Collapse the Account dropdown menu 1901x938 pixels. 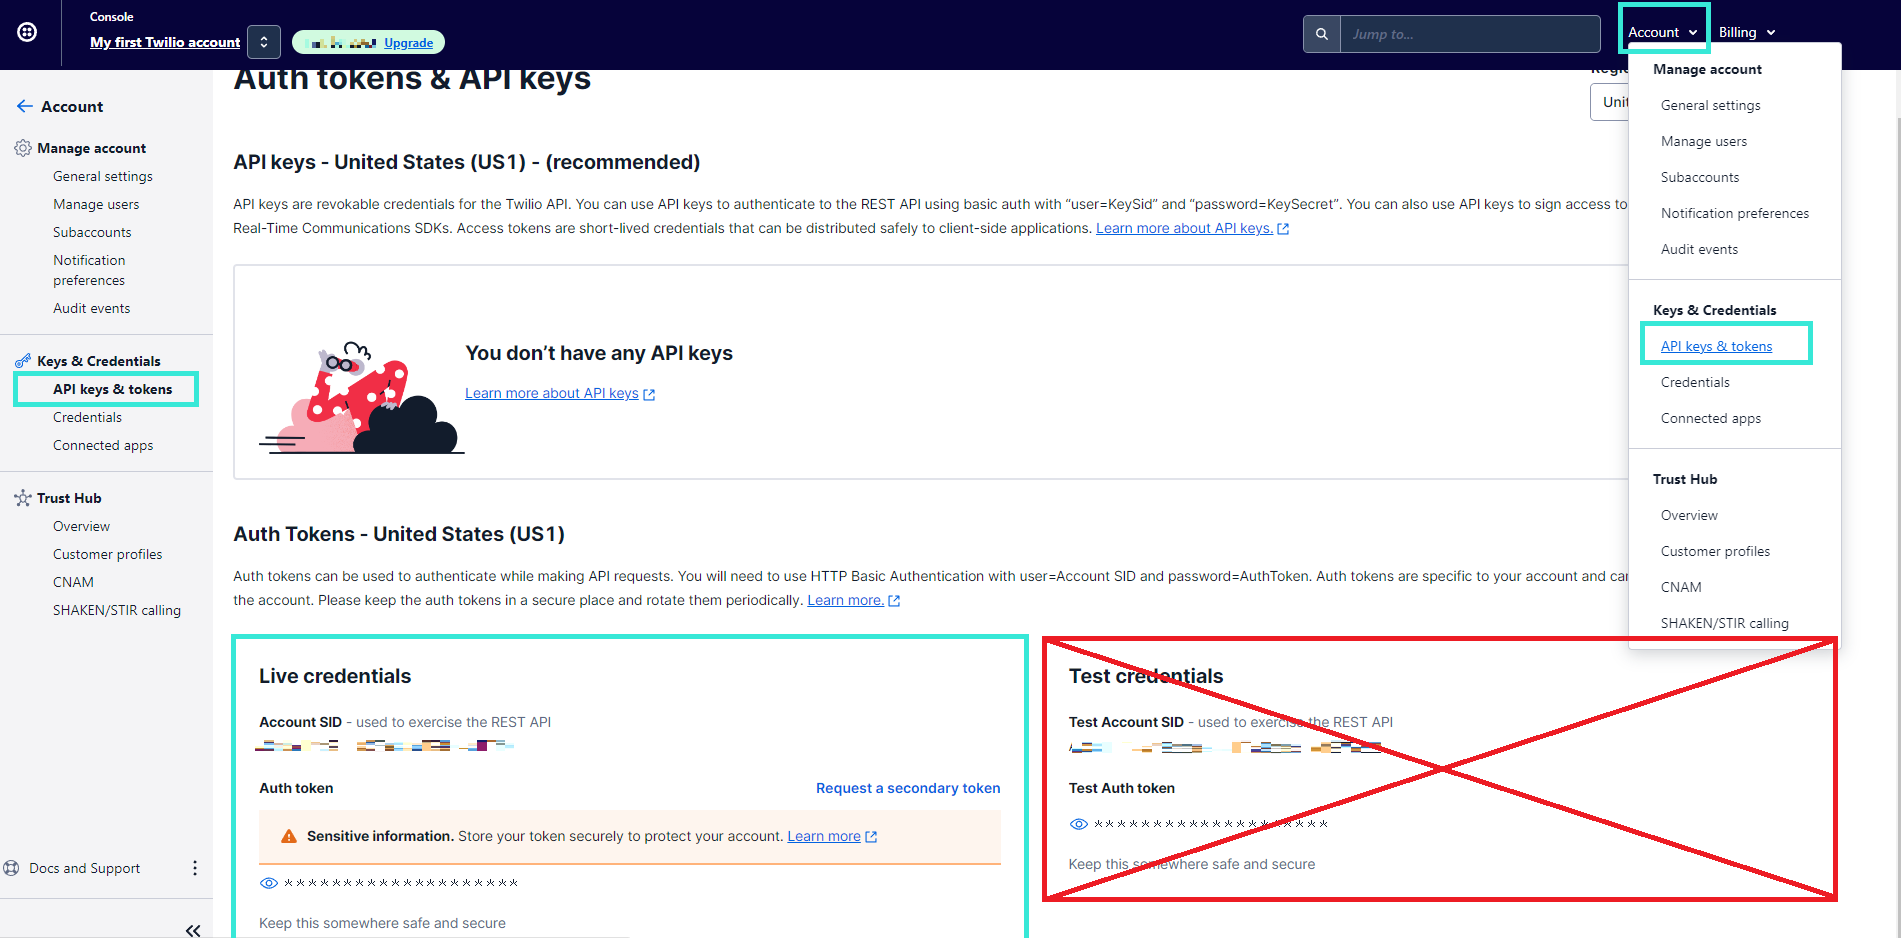click(1662, 32)
